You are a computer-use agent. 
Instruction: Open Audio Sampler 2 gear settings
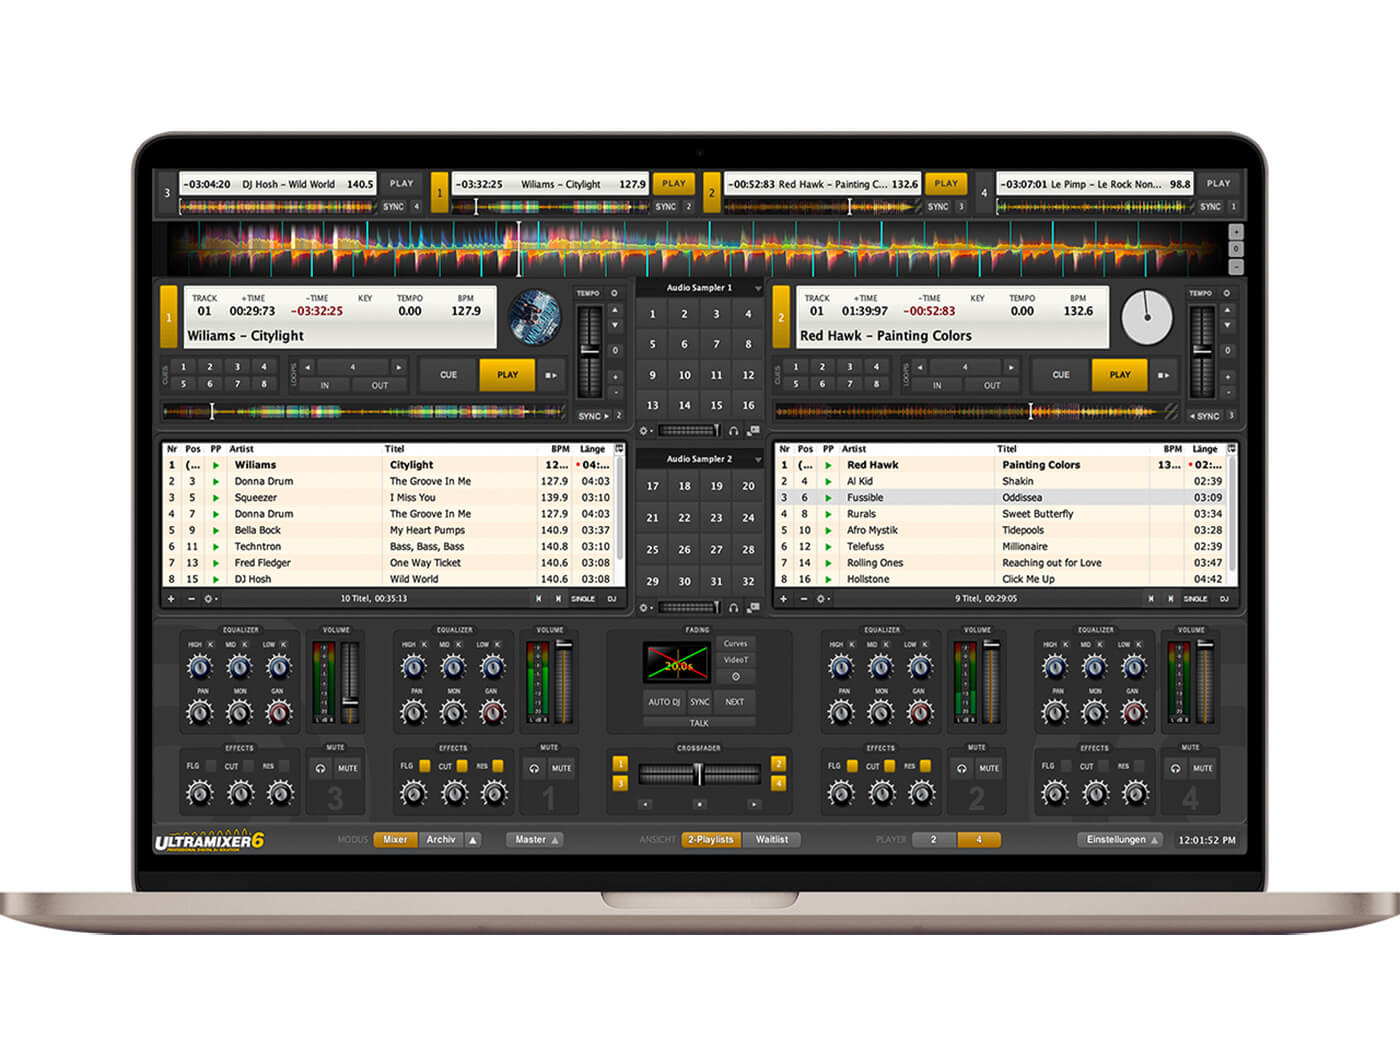tap(645, 607)
